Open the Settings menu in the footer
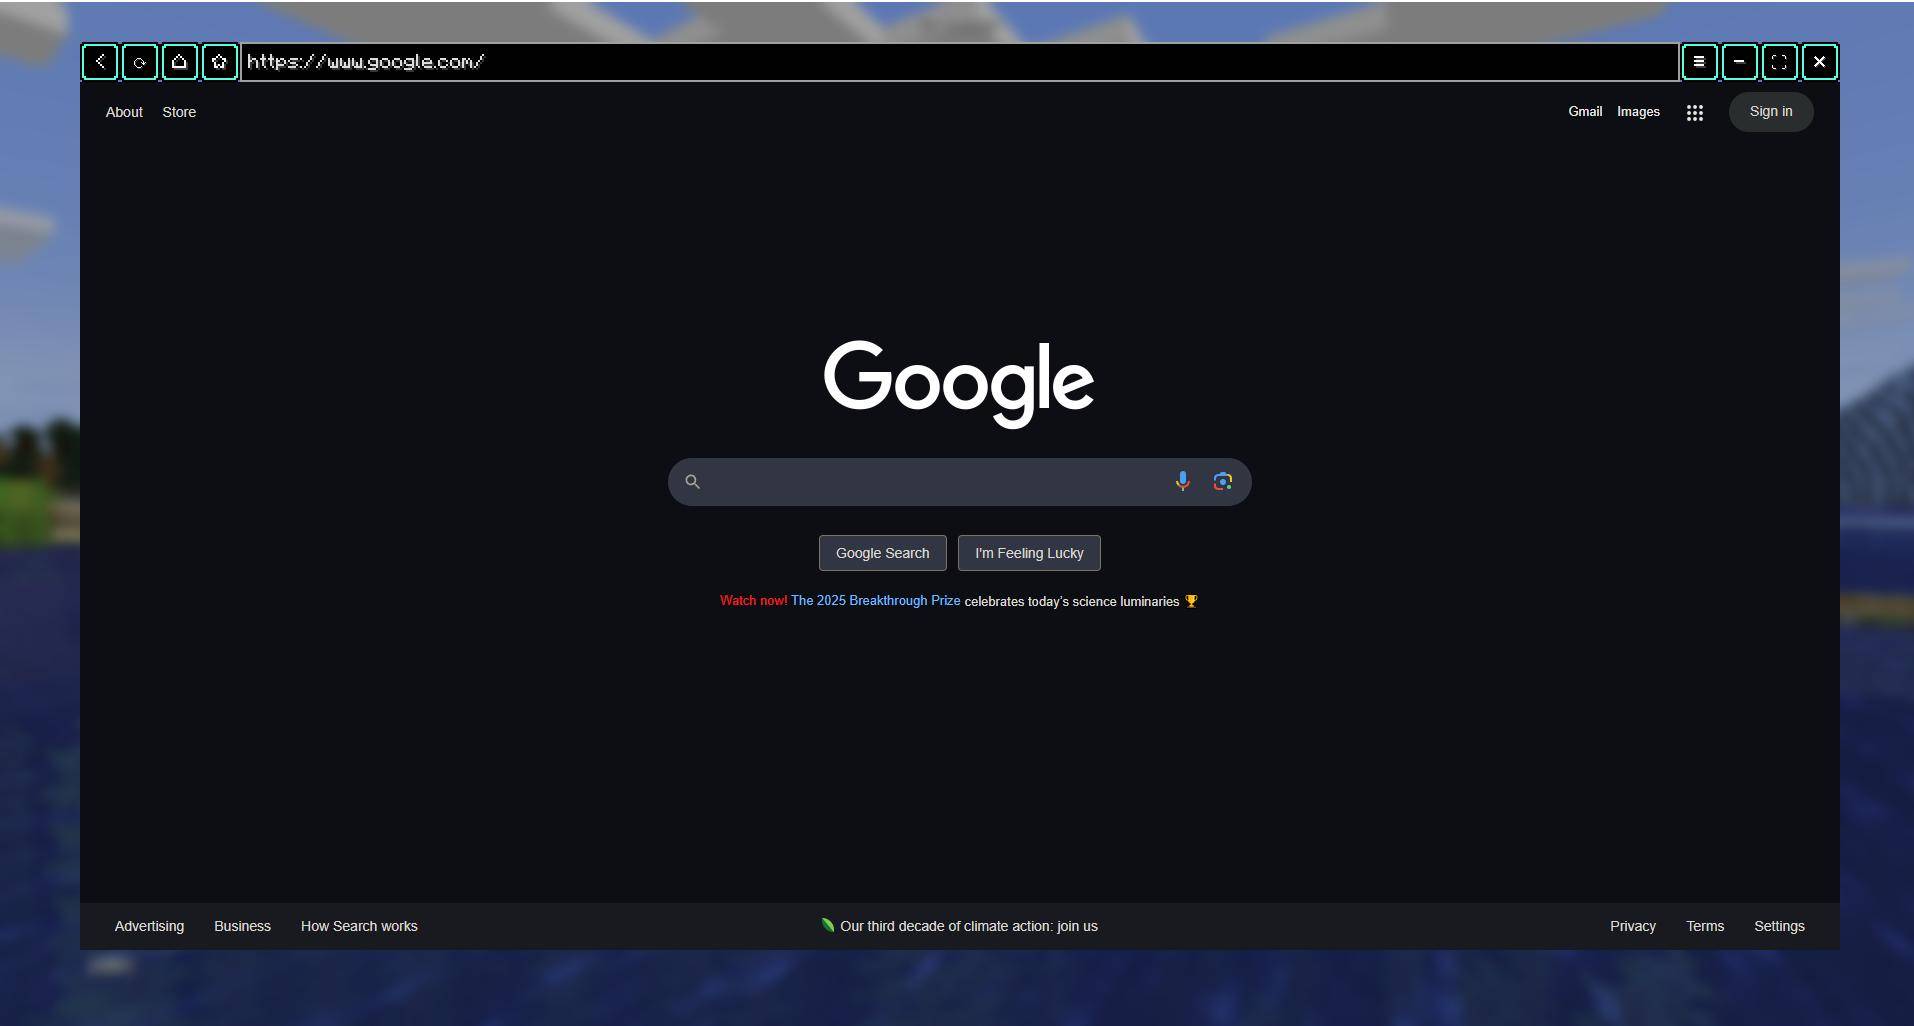This screenshot has height=1026, width=1914. tap(1778, 926)
